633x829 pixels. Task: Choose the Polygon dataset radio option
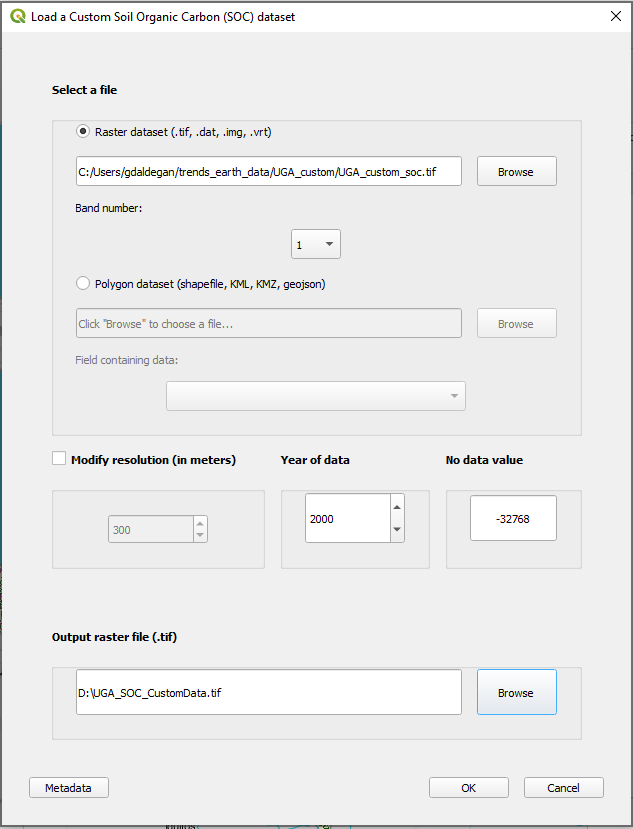pos(83,283)
